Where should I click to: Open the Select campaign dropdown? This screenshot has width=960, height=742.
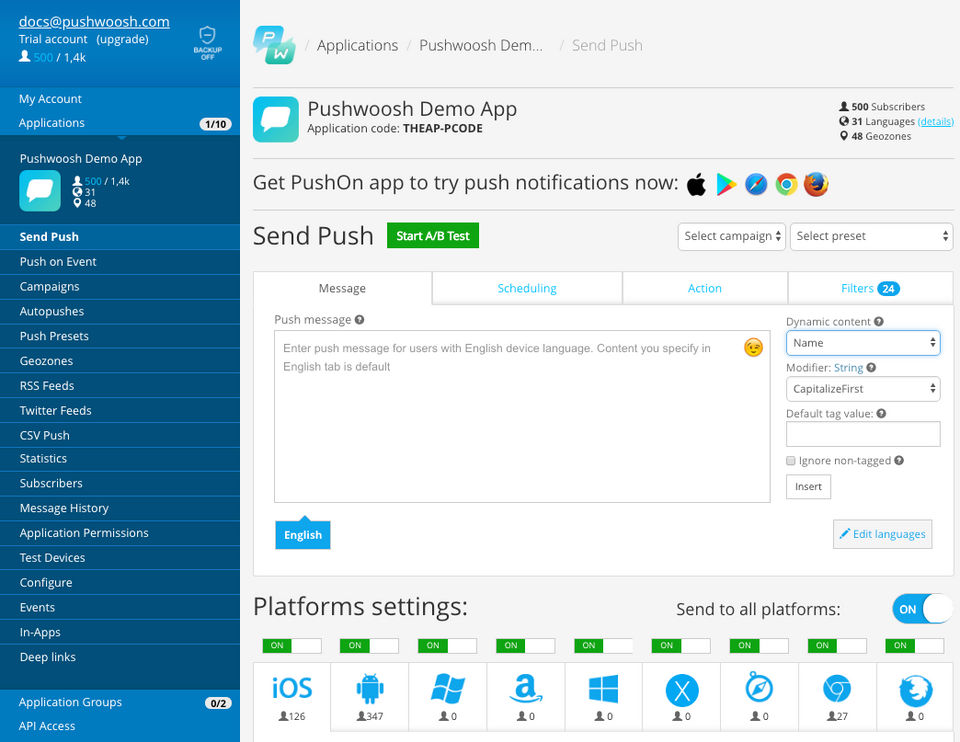[x=732, y=236]
